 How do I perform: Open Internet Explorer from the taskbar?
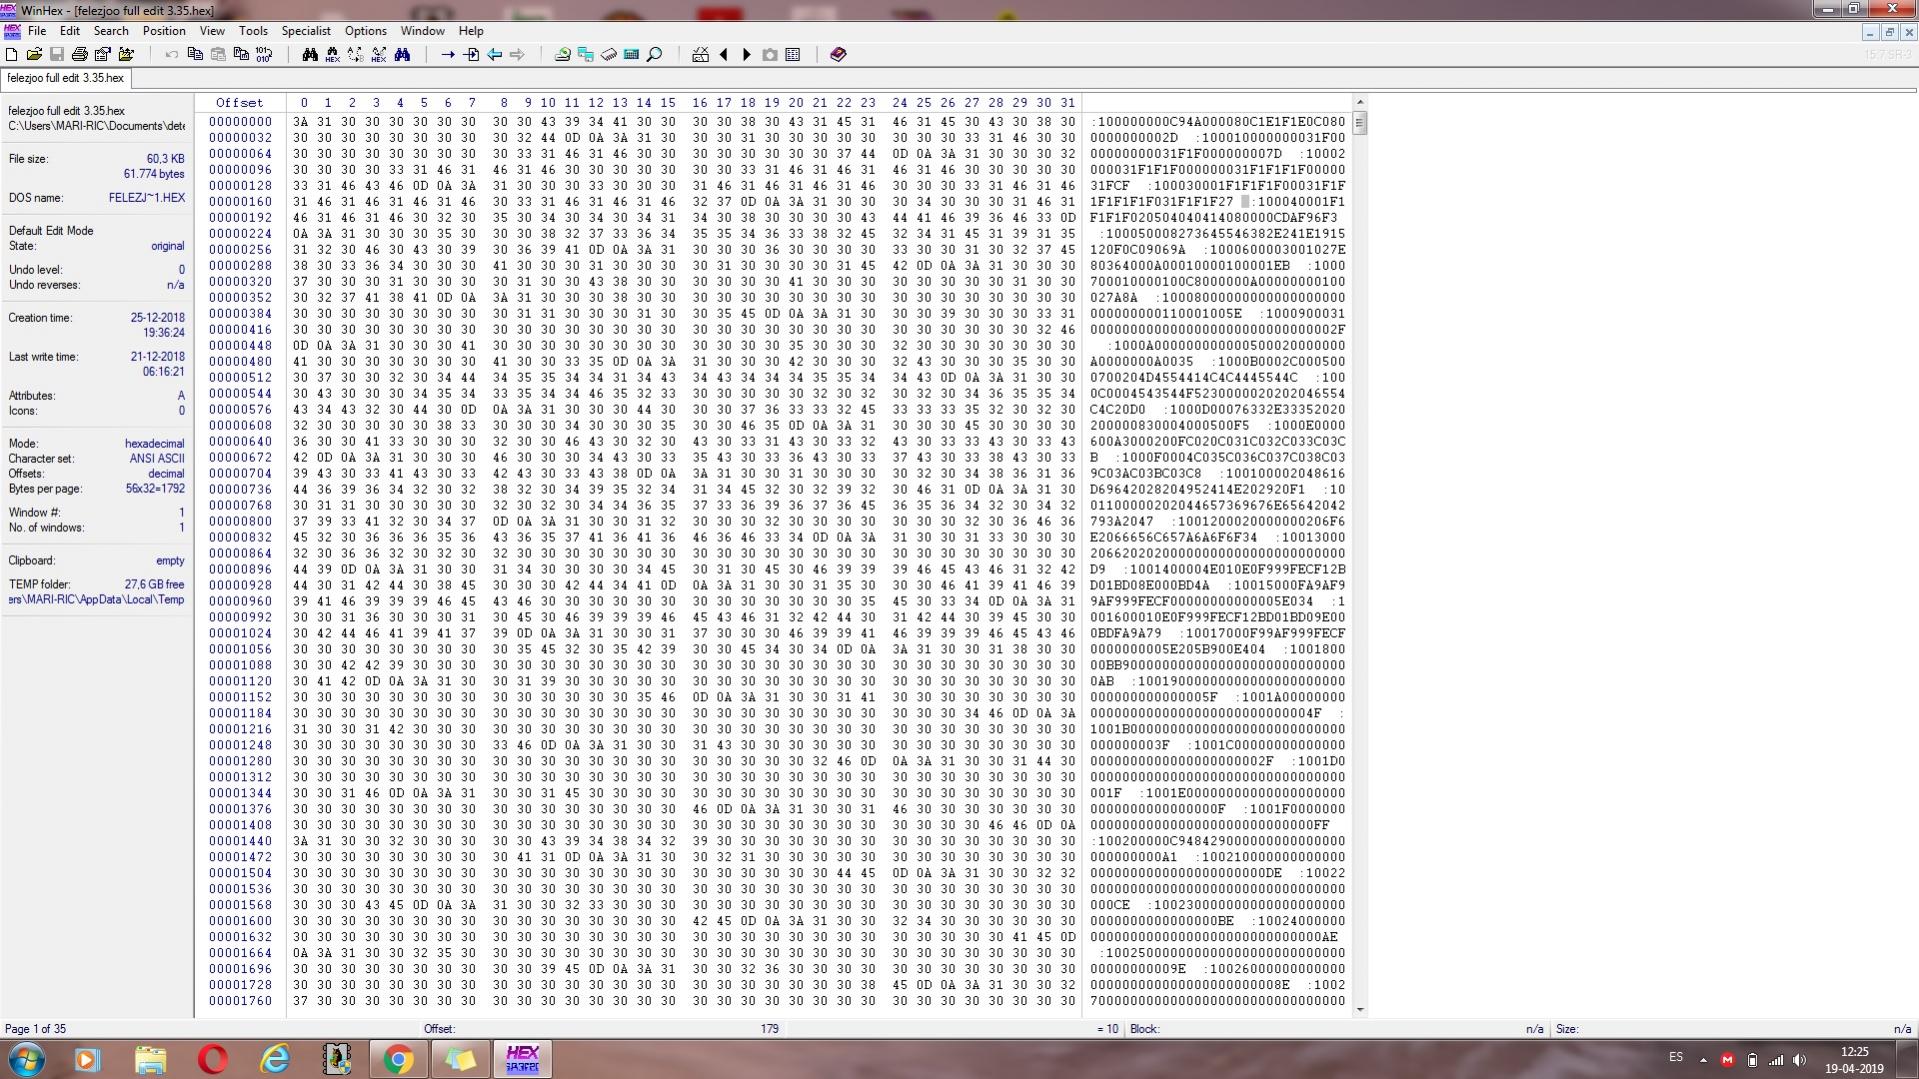274,1059
